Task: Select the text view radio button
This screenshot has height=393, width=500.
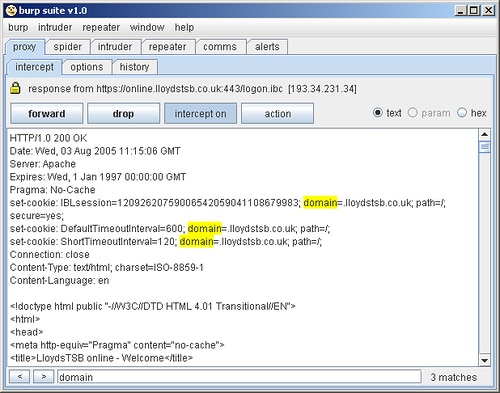Action: pos(377,113)
